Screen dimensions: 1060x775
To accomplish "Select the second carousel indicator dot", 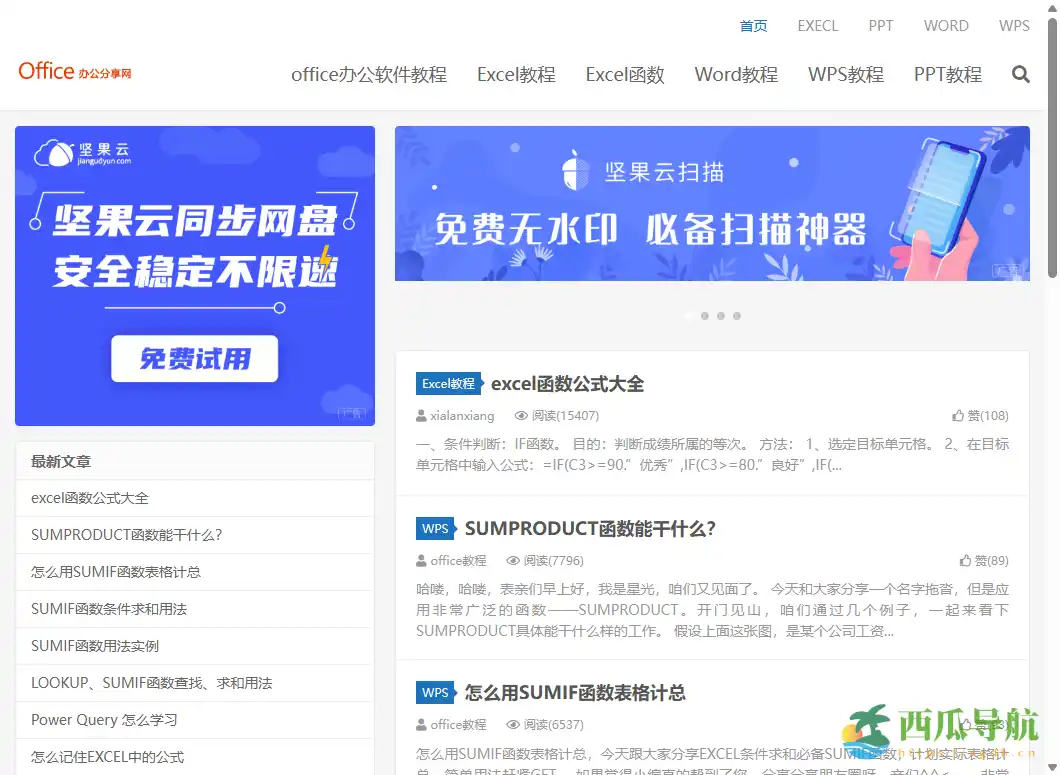I will [x=705, y=315].
